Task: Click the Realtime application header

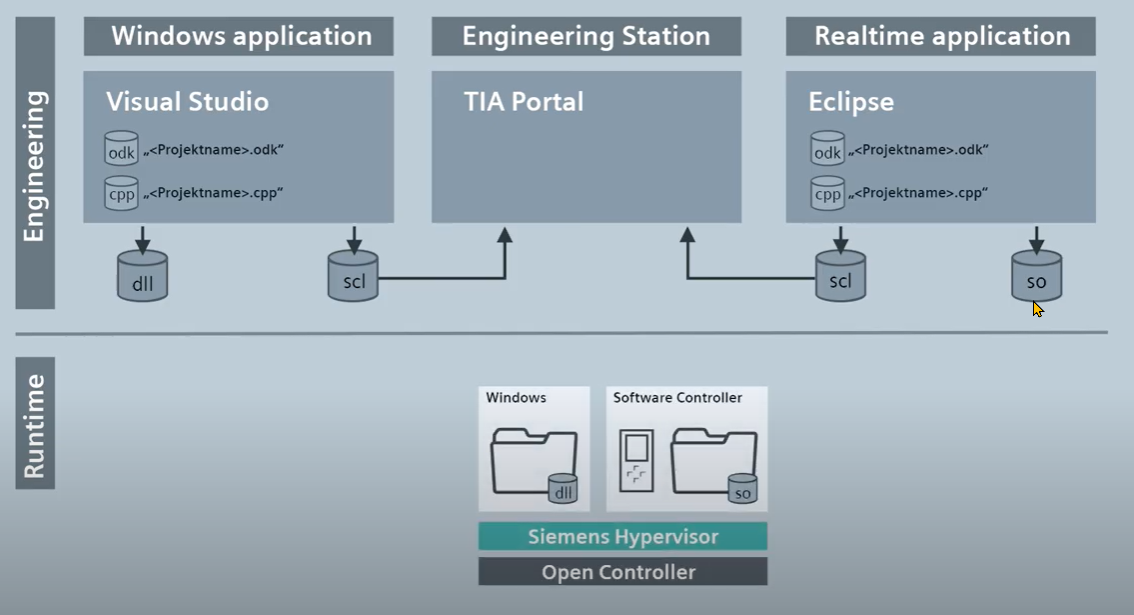Action: click(x=941, y=36)
